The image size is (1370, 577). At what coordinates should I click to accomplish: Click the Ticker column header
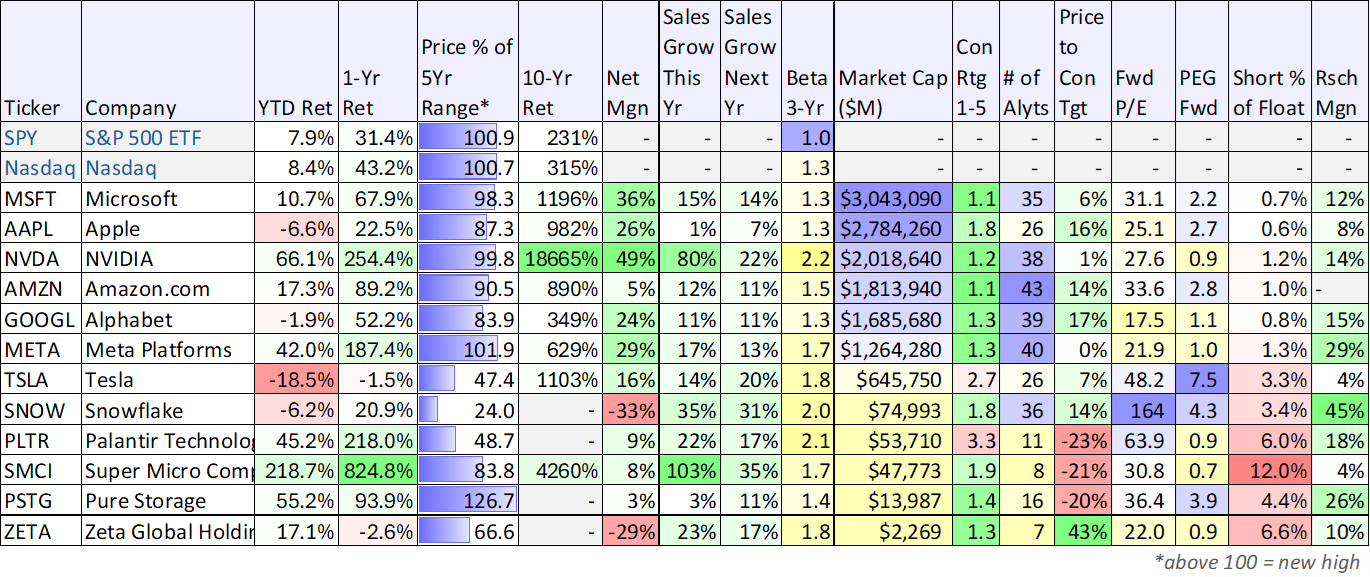coord(41,62)
